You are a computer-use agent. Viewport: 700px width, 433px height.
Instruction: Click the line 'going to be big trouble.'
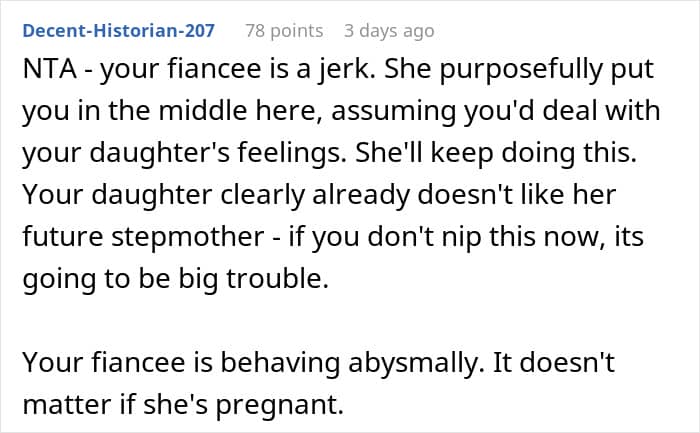coord(175,279)
